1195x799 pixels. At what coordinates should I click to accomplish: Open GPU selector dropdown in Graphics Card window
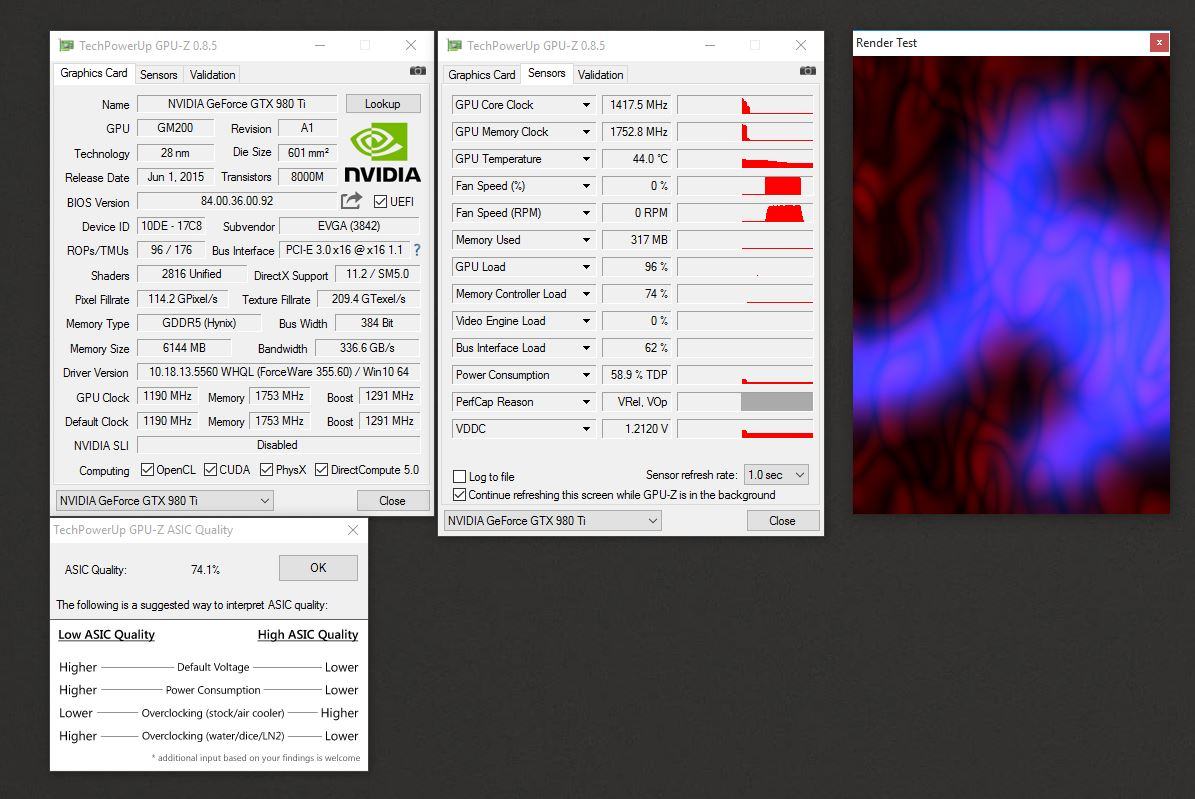pyautogui.click(x=165, y=501)
